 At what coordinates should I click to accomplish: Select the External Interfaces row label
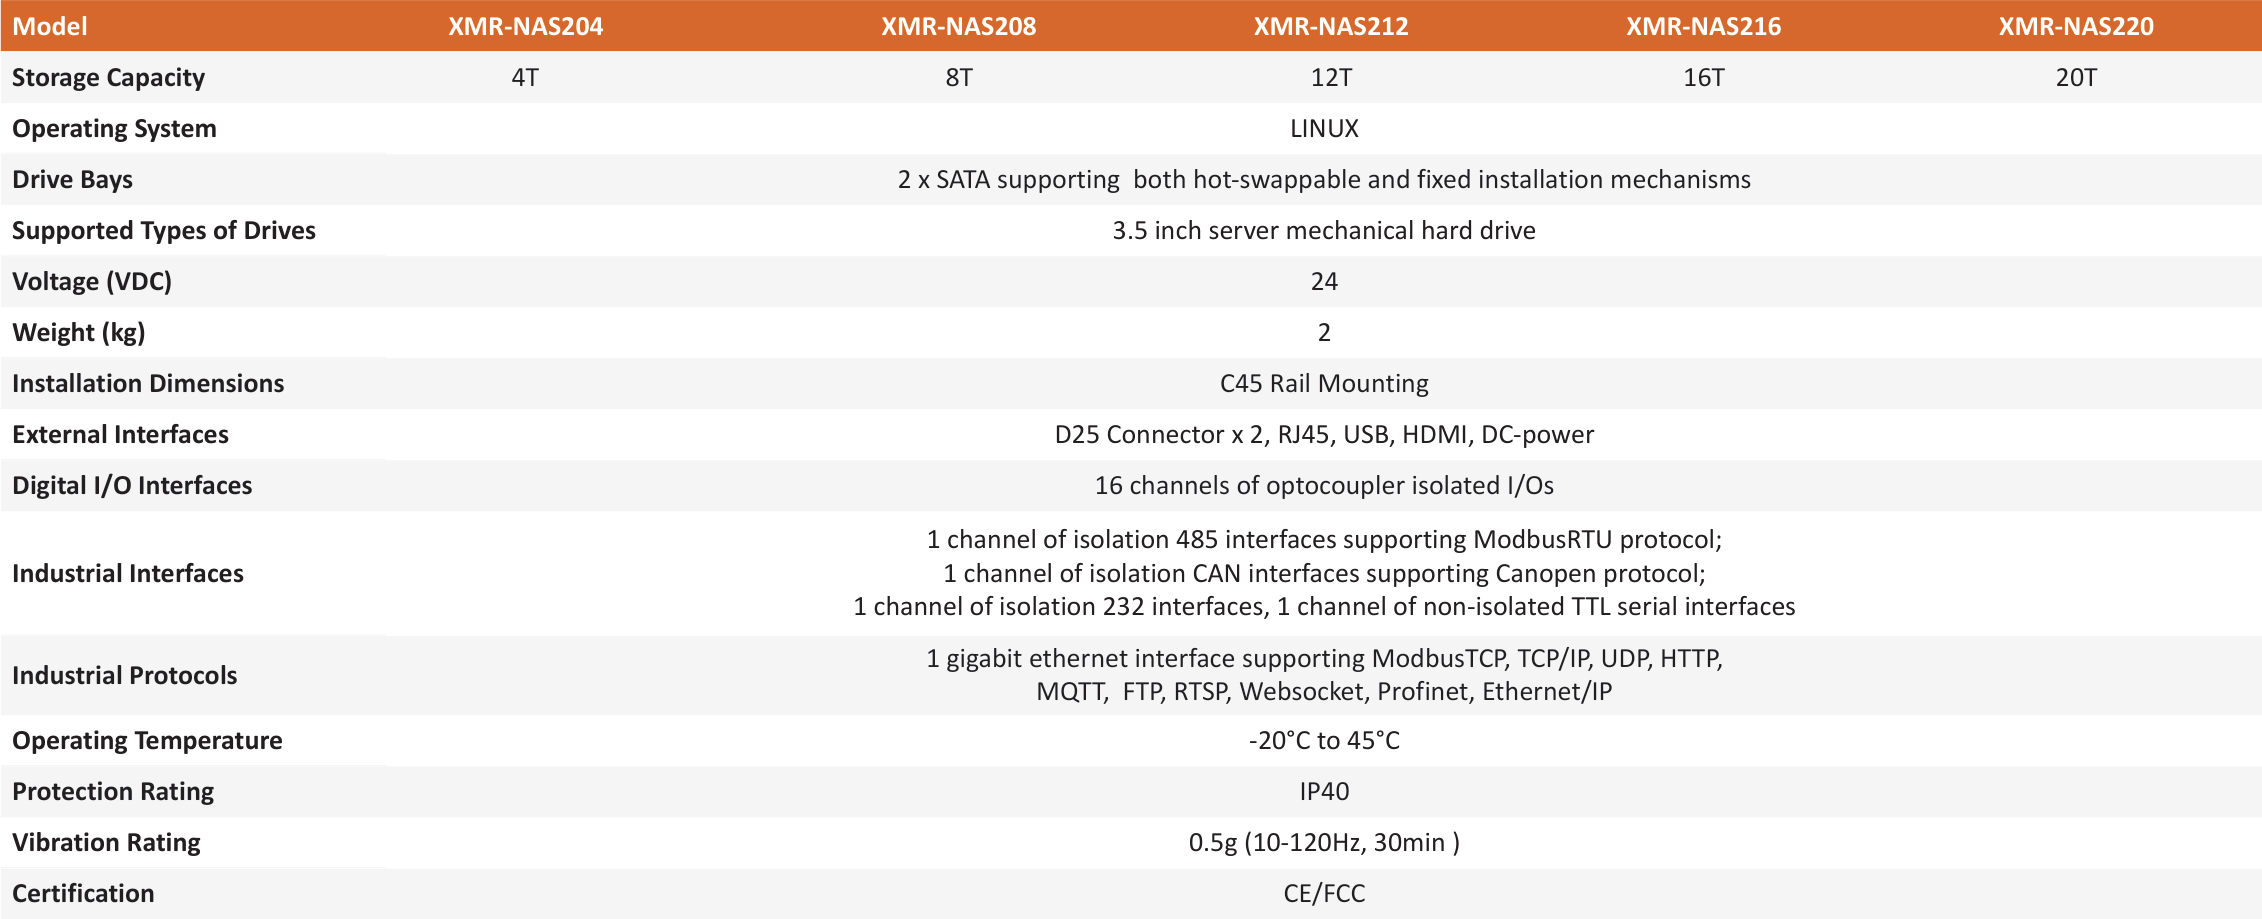coord(120,434)
